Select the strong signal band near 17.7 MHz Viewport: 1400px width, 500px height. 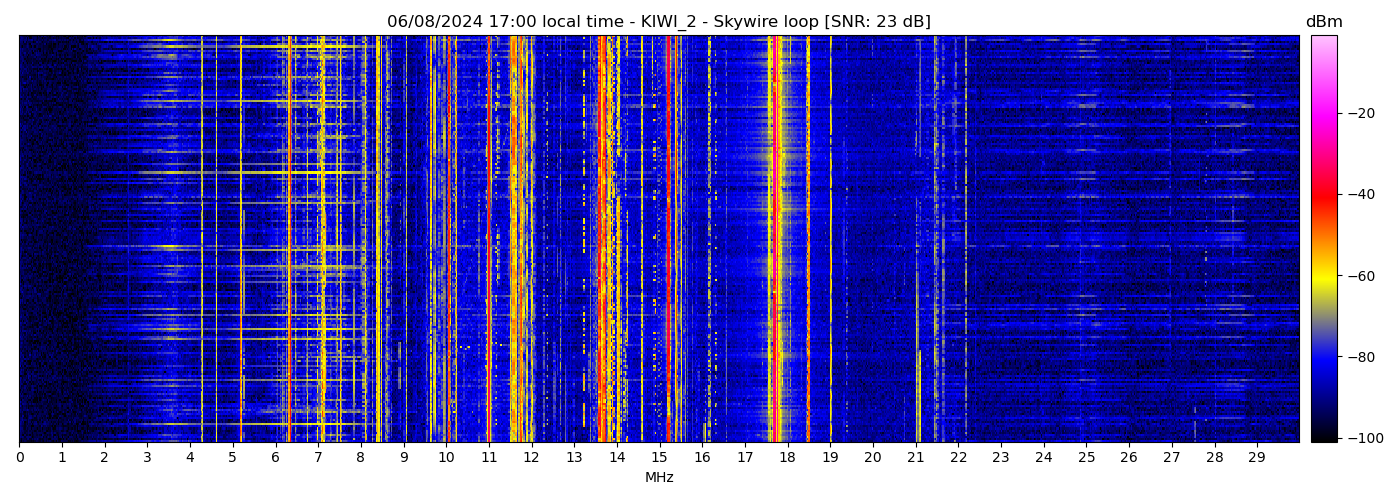pyautogui.click(x=775, y=240)
